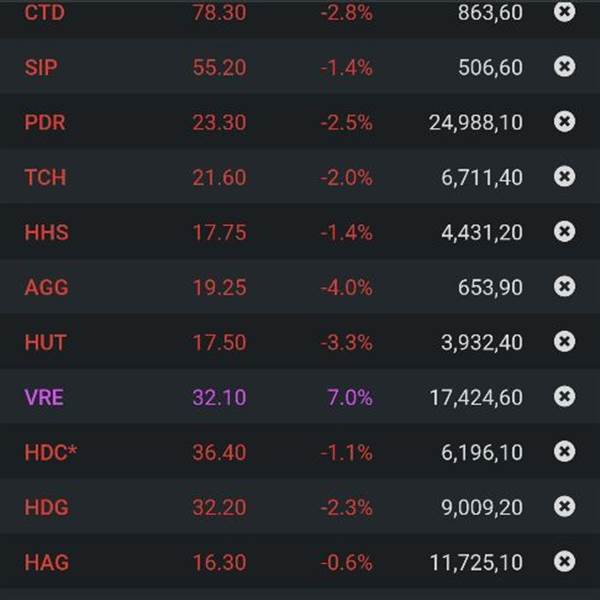Remove HDG from the list
The height and width of the screenshot is (600, 600).
point(565,507)
